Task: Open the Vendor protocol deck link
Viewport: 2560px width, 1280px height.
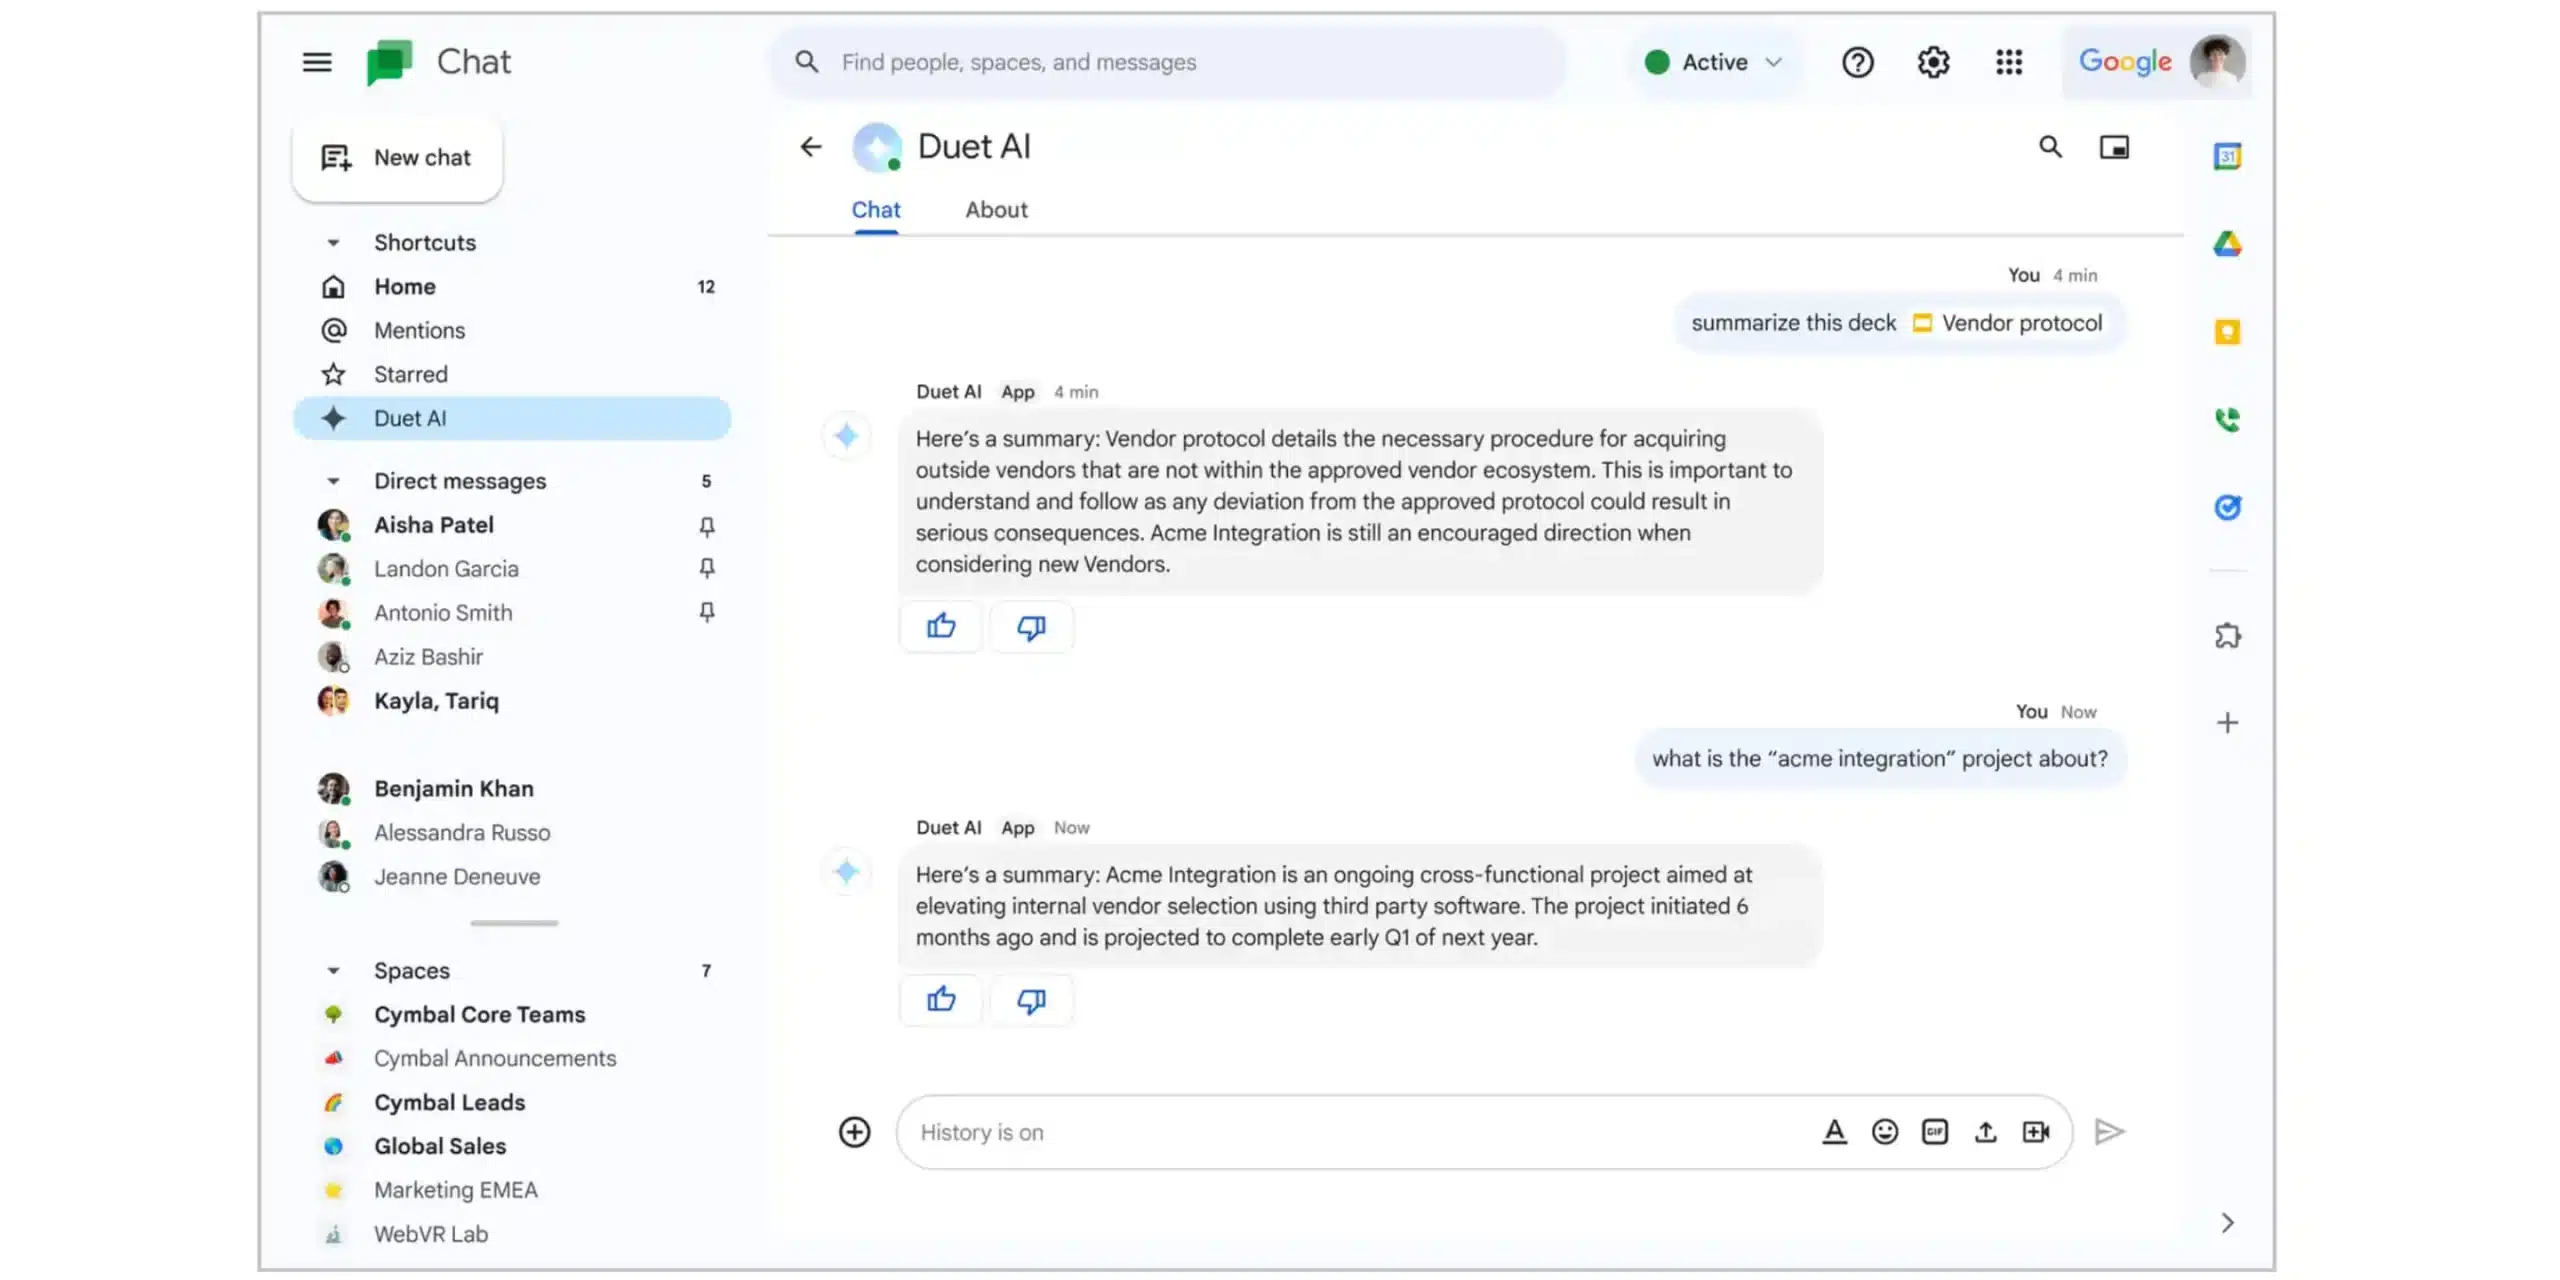Action: click(2020, 323)
